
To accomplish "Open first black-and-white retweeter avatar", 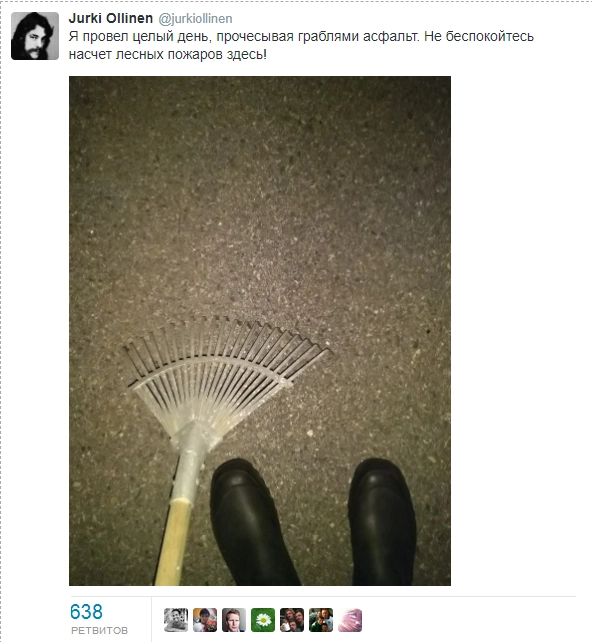I will coord(176,620).
